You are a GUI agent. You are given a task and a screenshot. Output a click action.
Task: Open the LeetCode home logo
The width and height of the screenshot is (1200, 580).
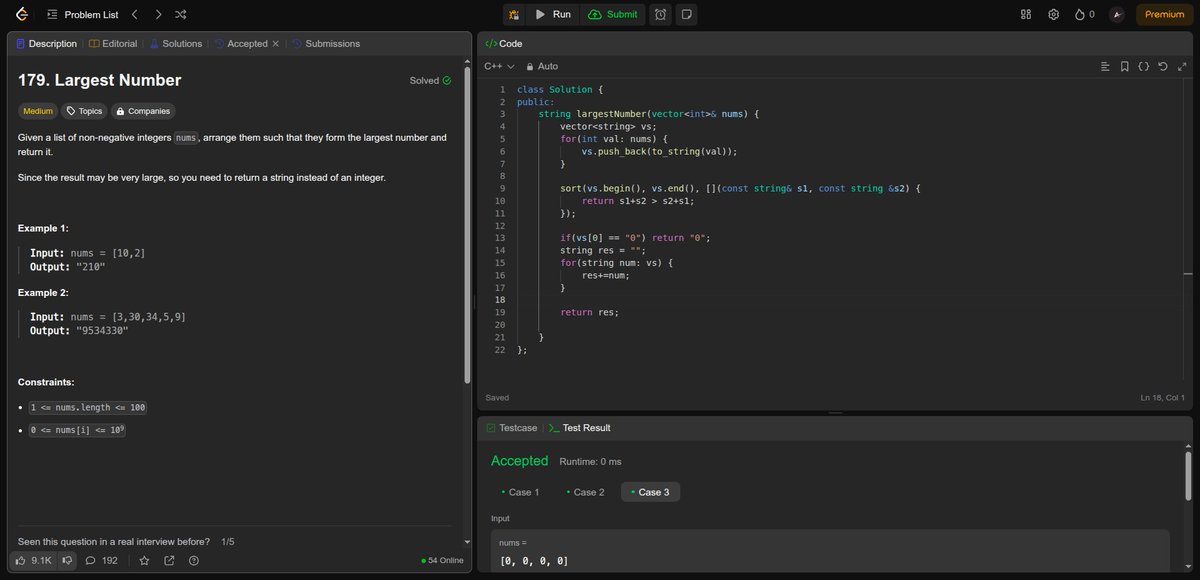point(22,15)
